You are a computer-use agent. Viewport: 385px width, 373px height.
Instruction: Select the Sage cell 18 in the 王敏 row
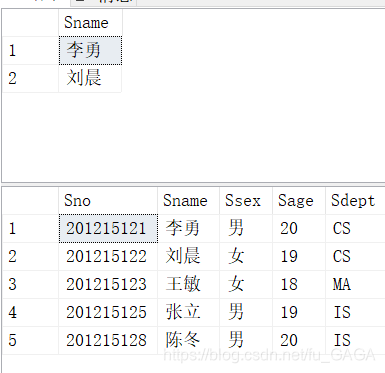pos(299,284)
